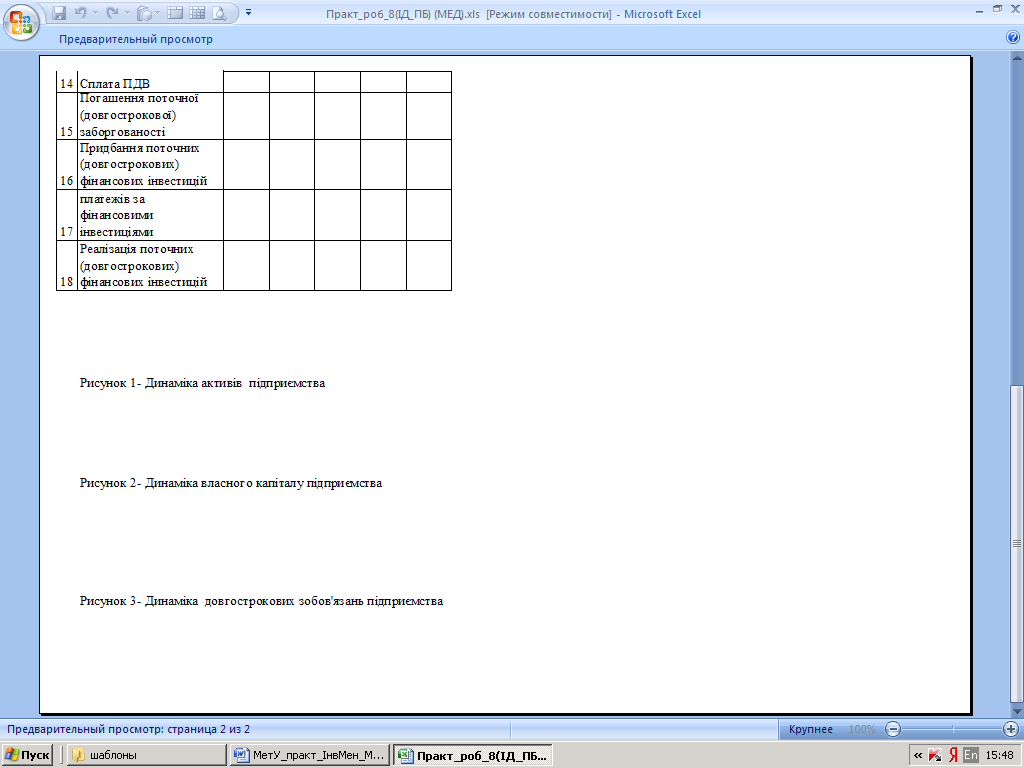Open the dropdown arrow beside shapes icon
This screenshot has height=768, width=1024.
158,13
